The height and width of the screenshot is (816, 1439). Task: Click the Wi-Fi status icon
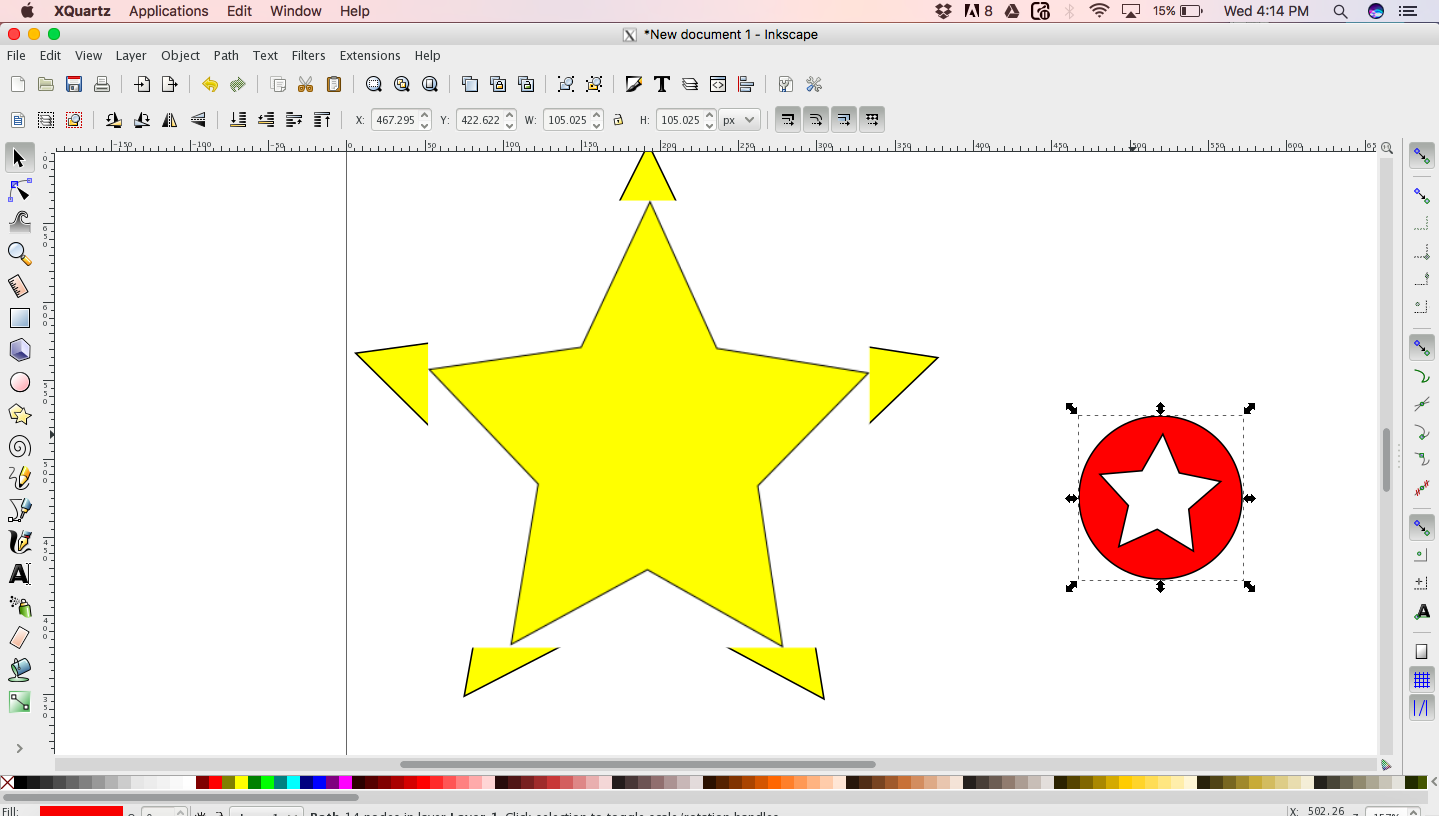1100,11
